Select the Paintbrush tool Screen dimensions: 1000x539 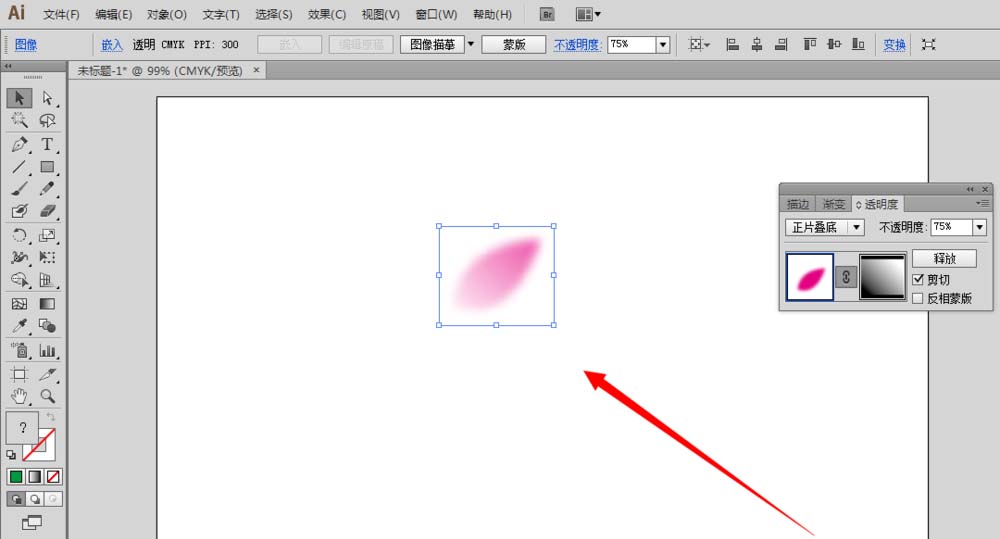click(19, 189)
